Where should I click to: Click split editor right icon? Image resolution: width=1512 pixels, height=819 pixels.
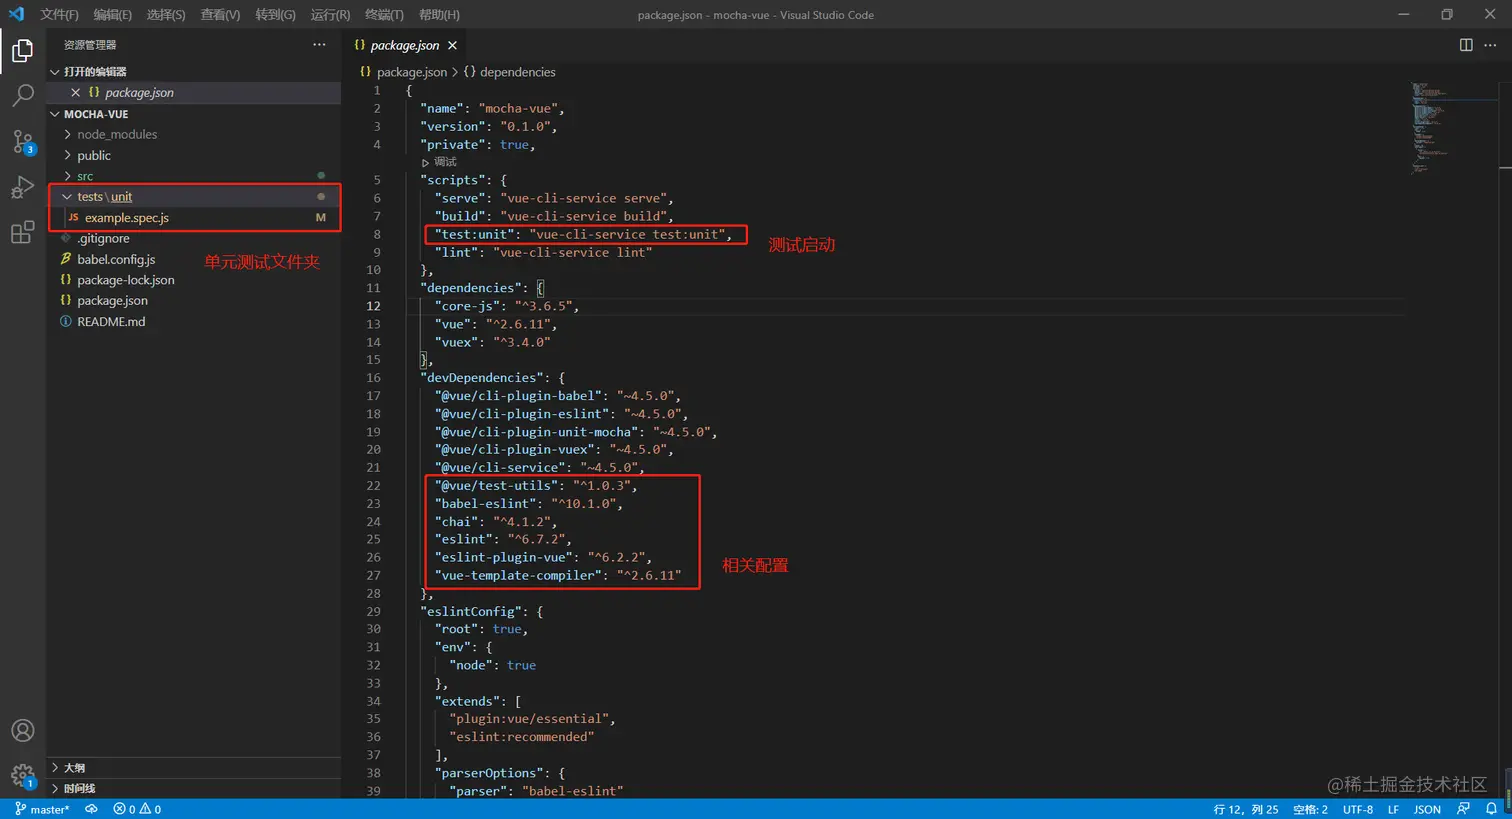(x=1466, y=45)
